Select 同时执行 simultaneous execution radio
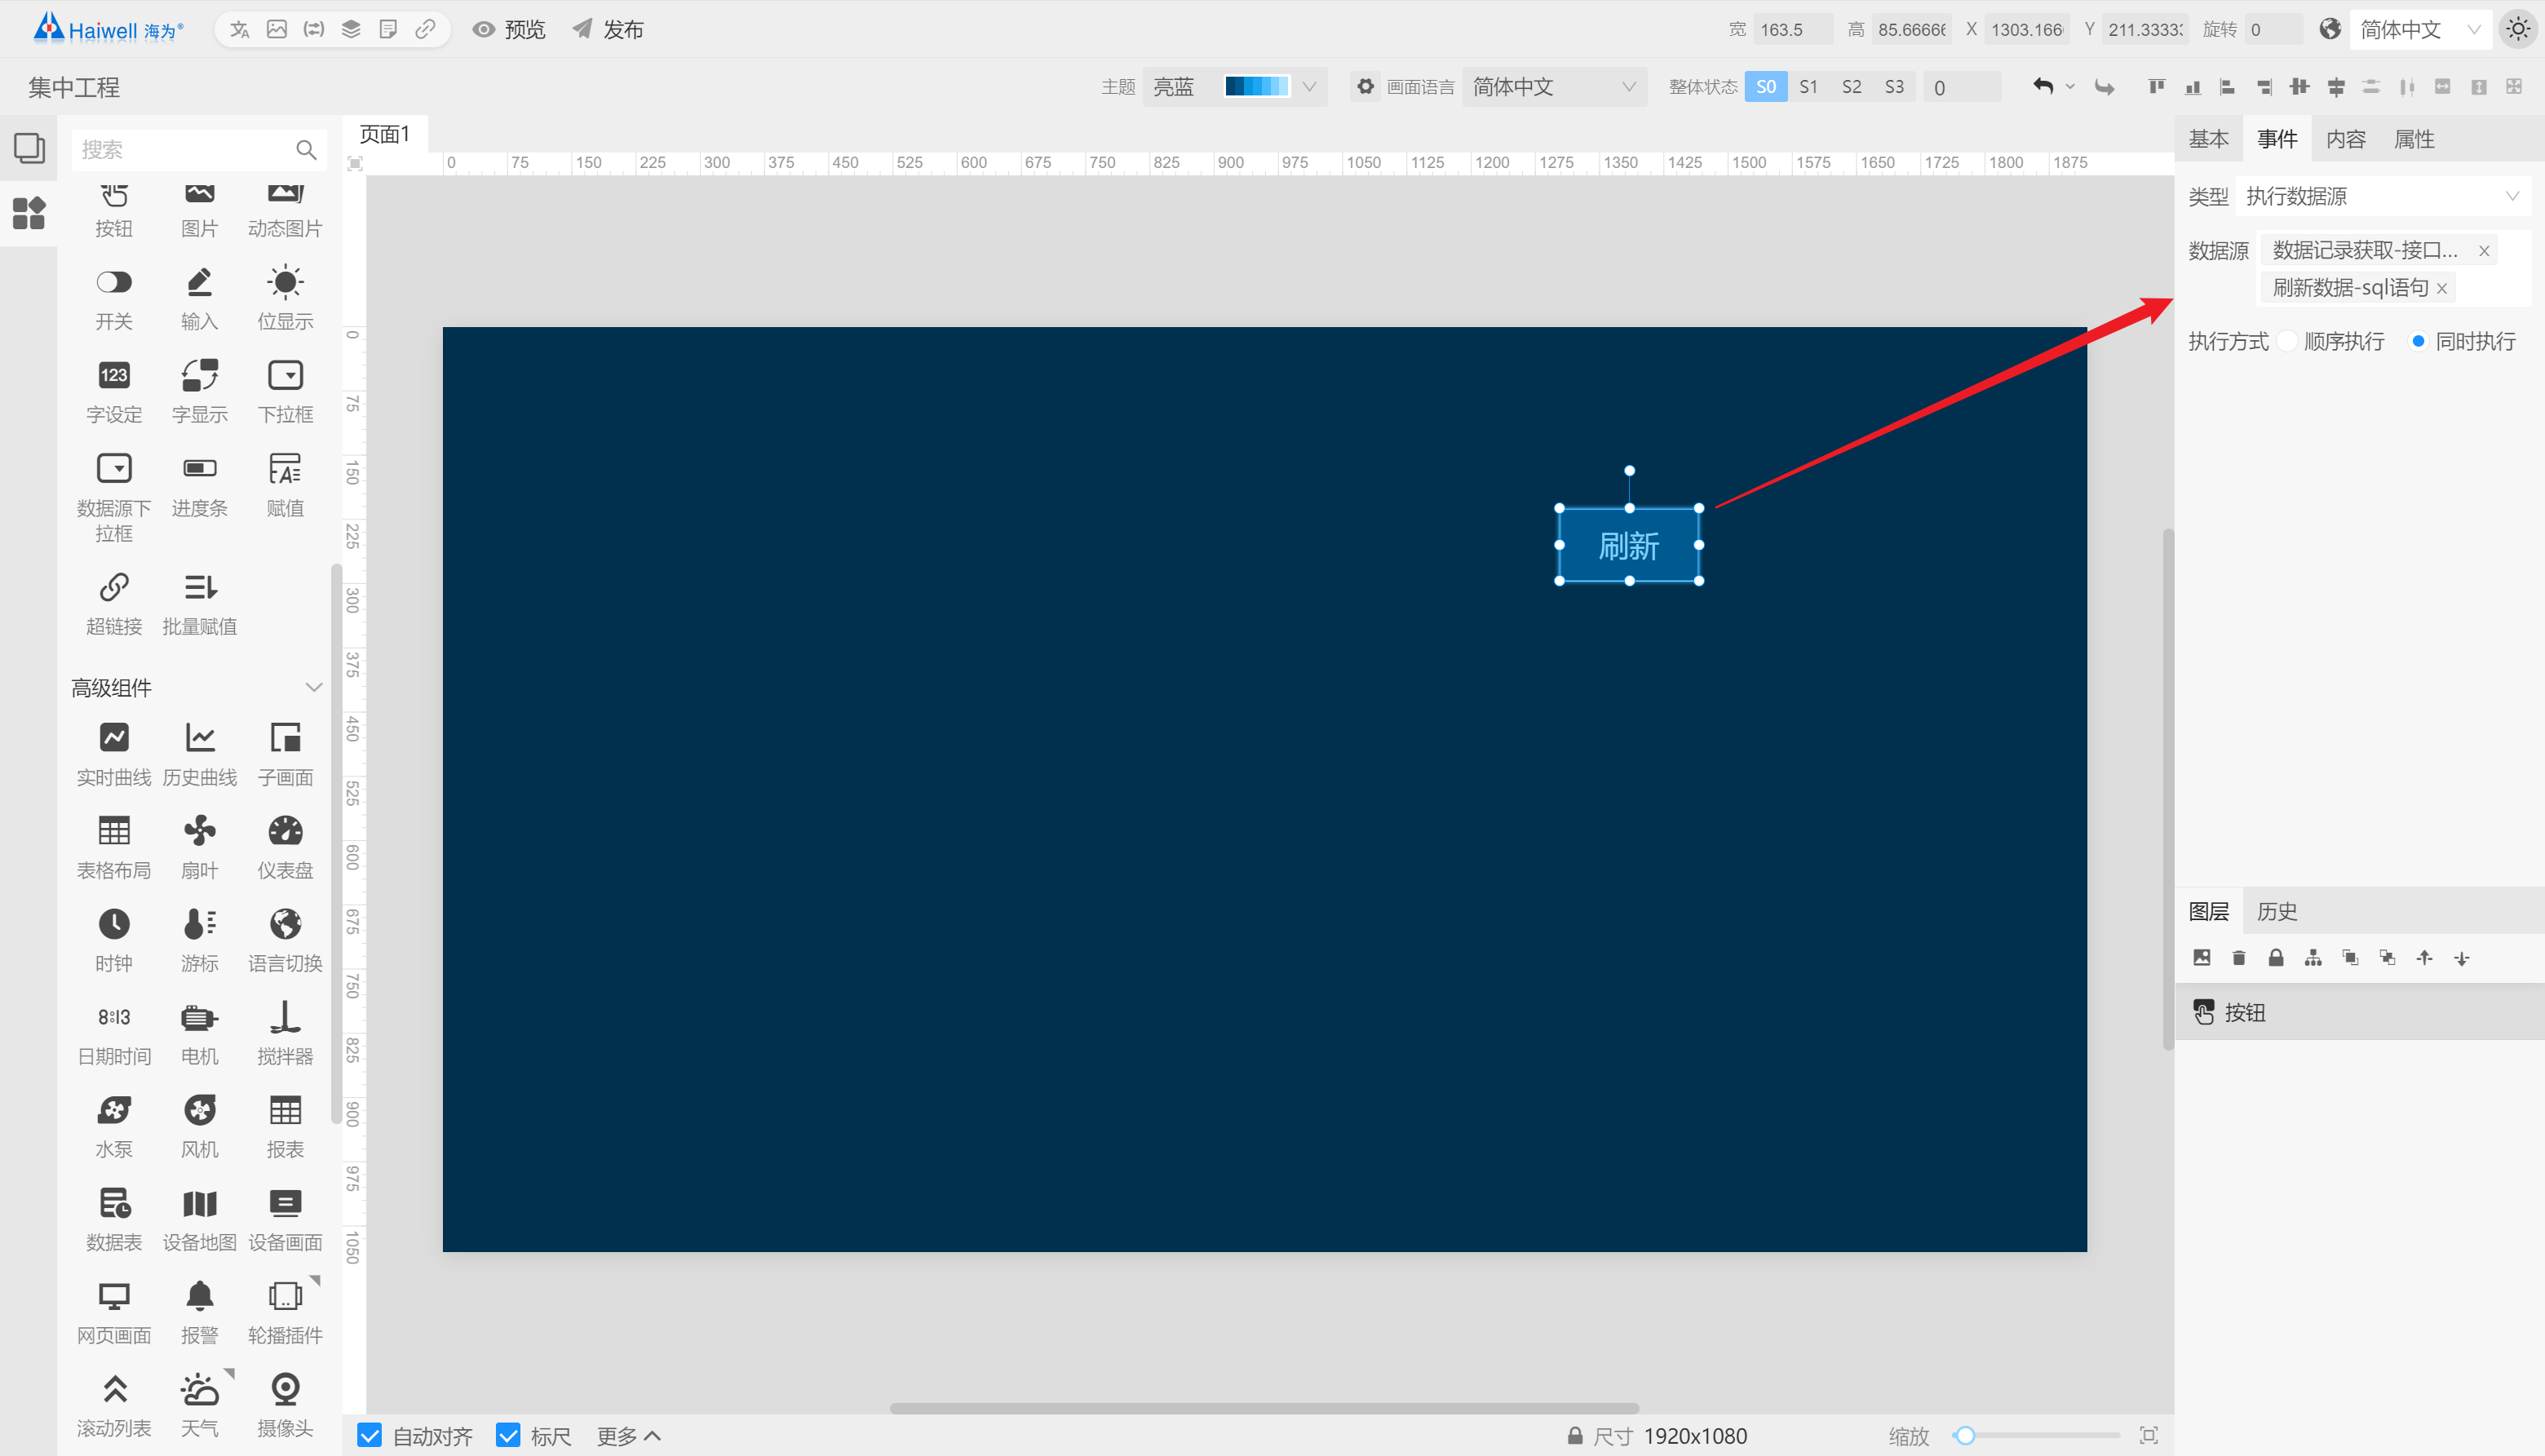The width and height of the screenshot is (2545, 1456). [x=2417, y=341]
